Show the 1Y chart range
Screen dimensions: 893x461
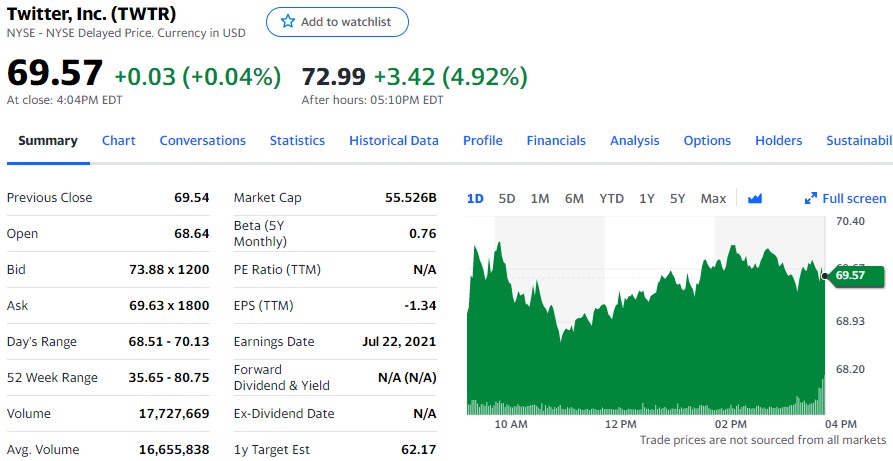[647, 198]
